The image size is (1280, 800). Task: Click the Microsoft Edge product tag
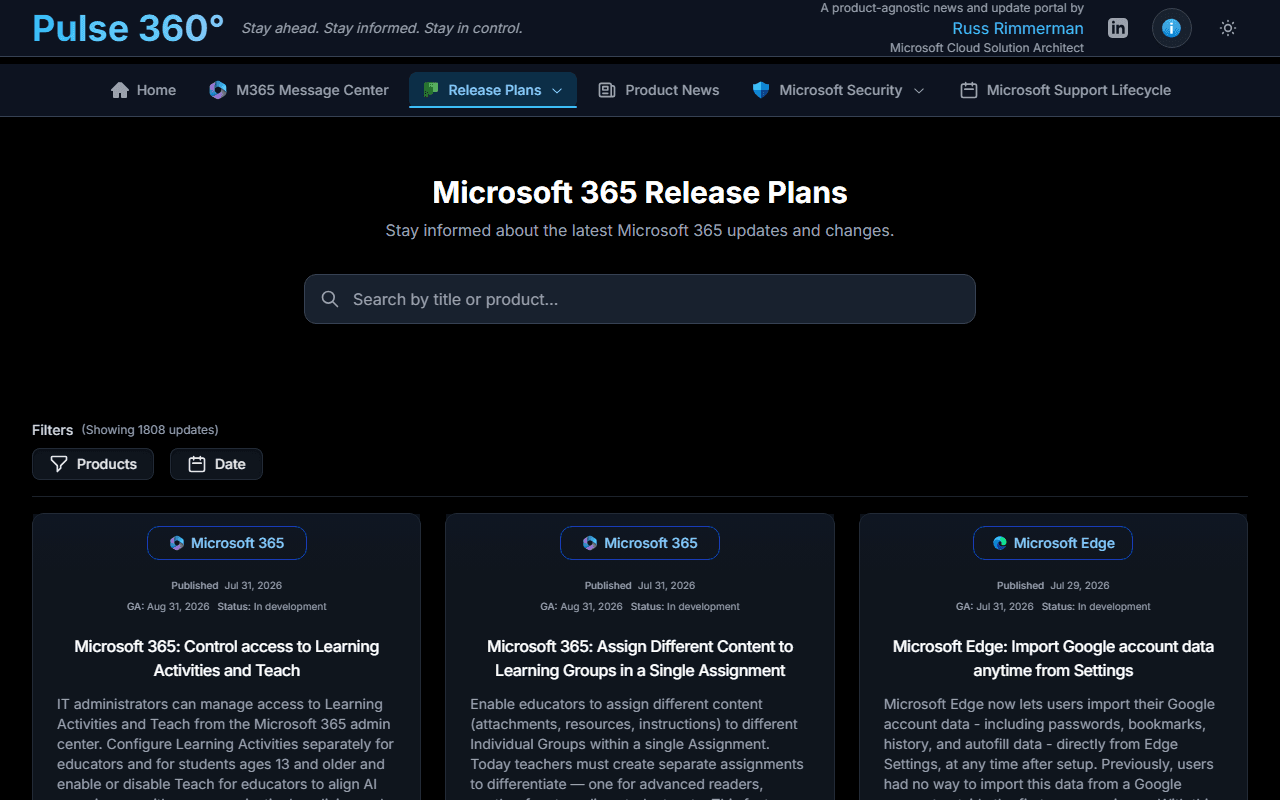click(1053, 543)
